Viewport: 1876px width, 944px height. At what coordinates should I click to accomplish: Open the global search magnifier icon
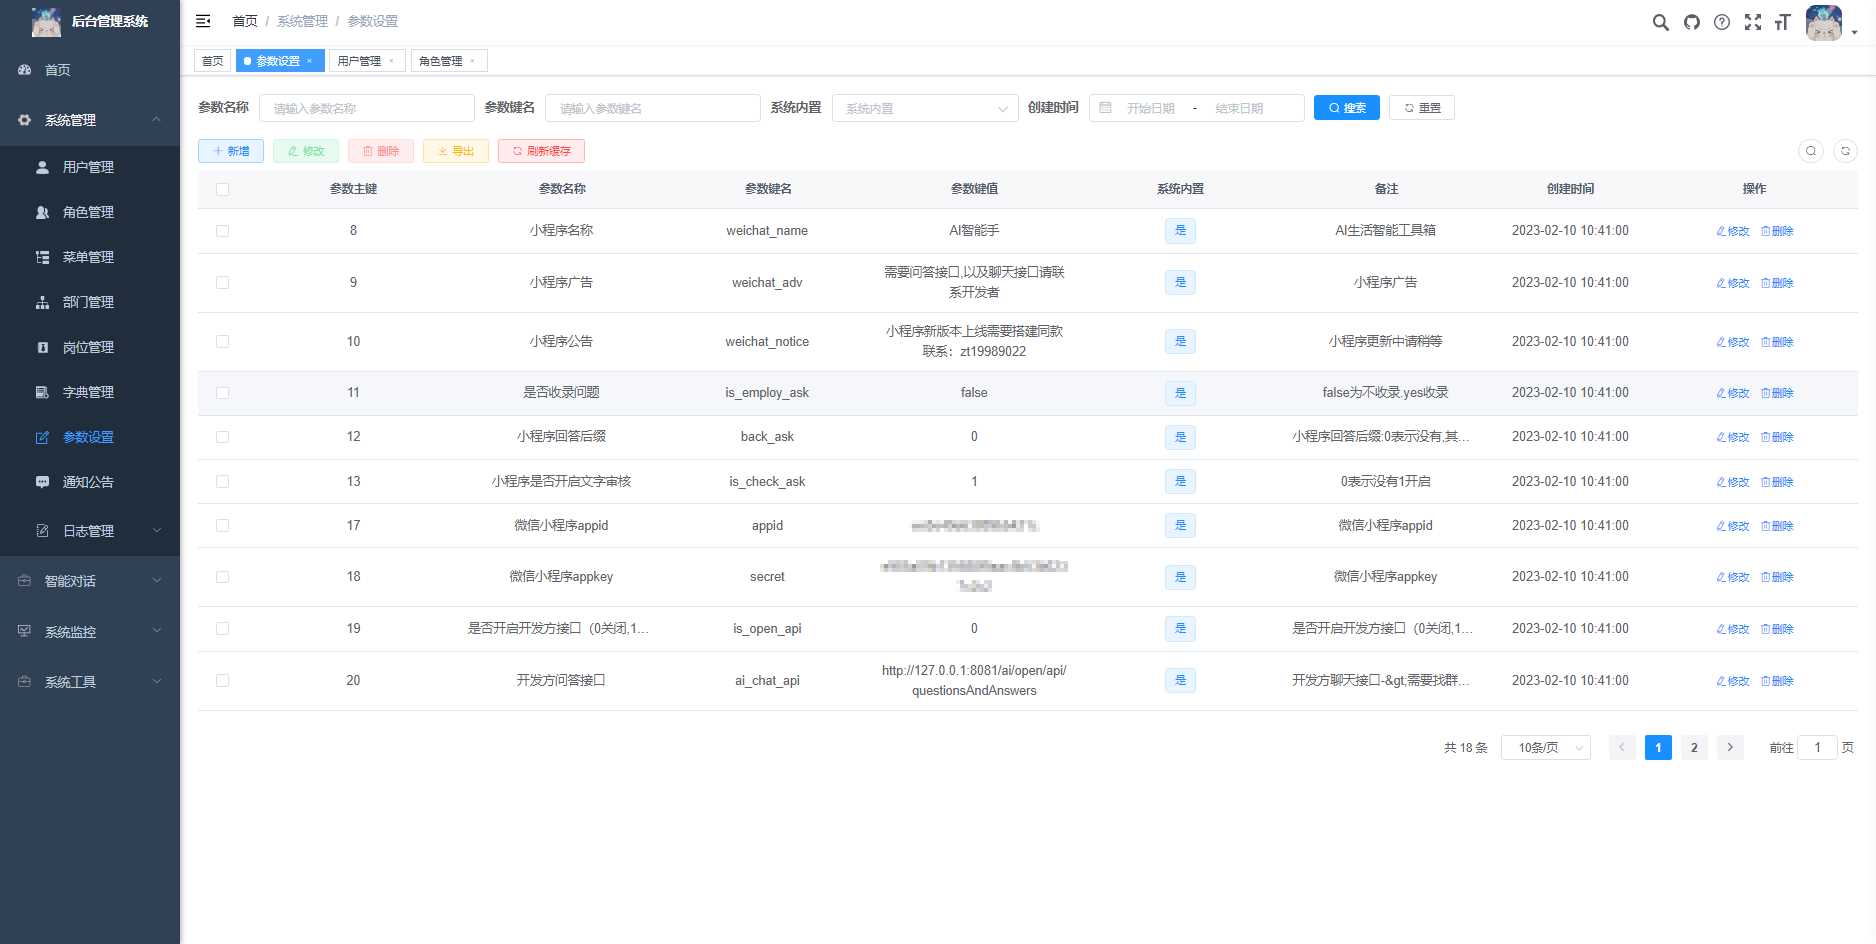click(x=1660, y=22)
